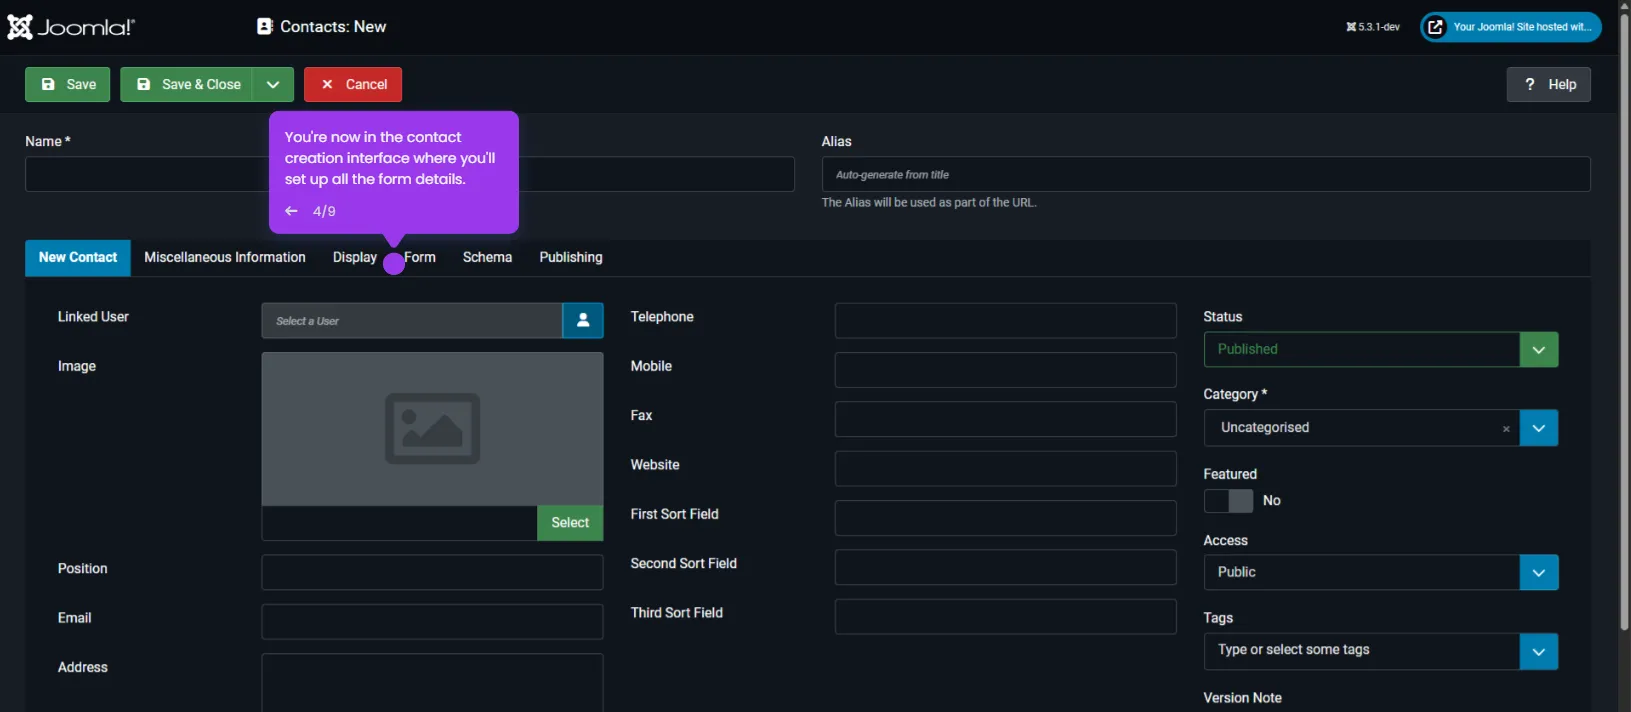1631x712 pixels.
Task: Open the Display tab
Action: 355,258
